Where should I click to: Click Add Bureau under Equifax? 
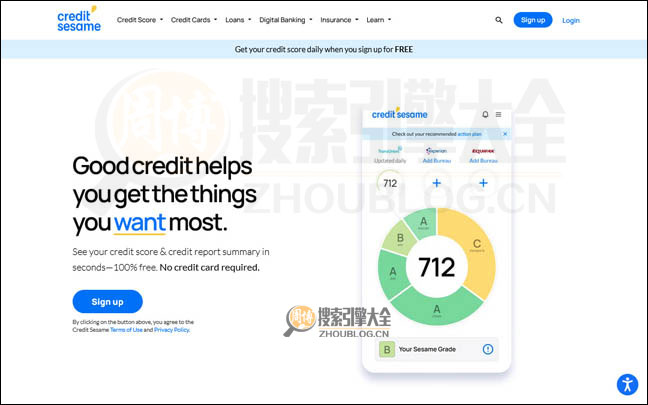[483, 161]
